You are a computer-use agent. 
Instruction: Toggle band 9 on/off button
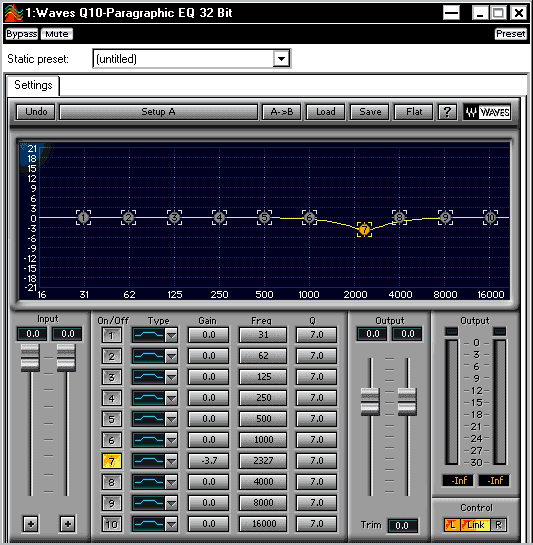[x=112, y=503]
